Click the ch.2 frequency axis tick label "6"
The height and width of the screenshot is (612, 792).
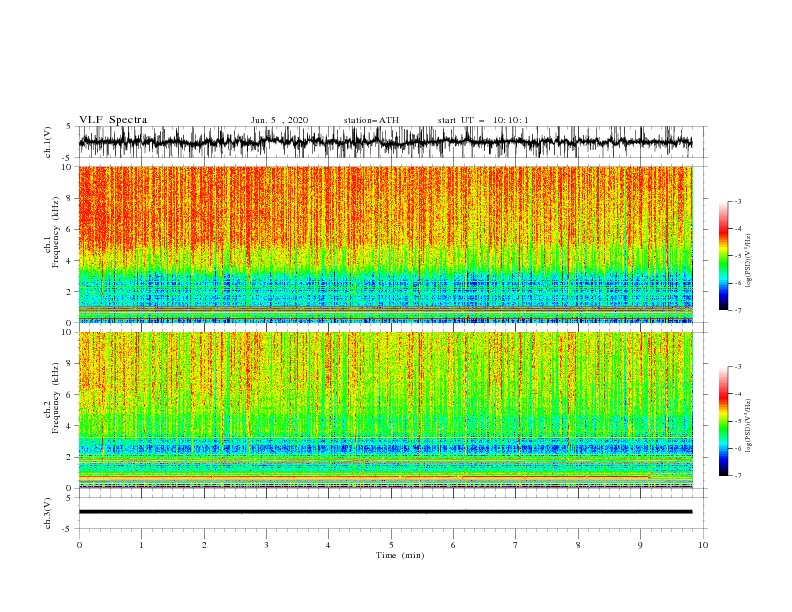(x=70, y=394)
